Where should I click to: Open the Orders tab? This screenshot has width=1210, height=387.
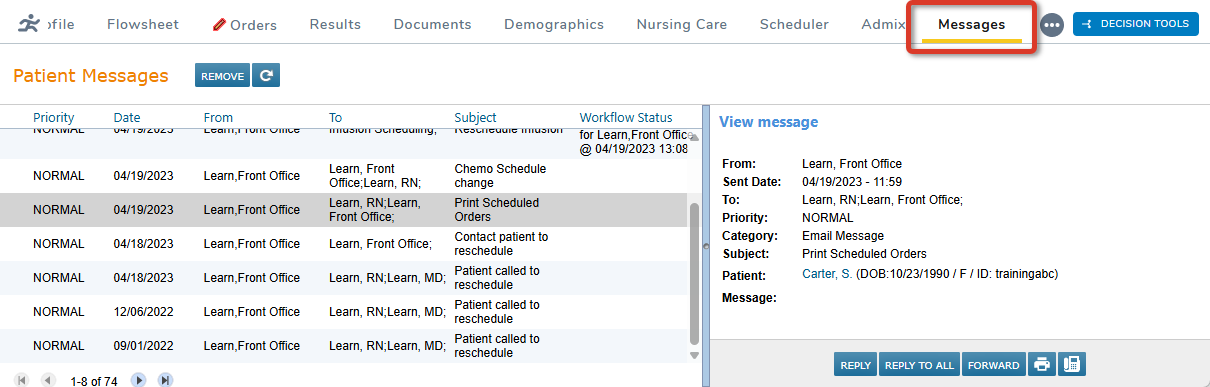pos(245,24)
